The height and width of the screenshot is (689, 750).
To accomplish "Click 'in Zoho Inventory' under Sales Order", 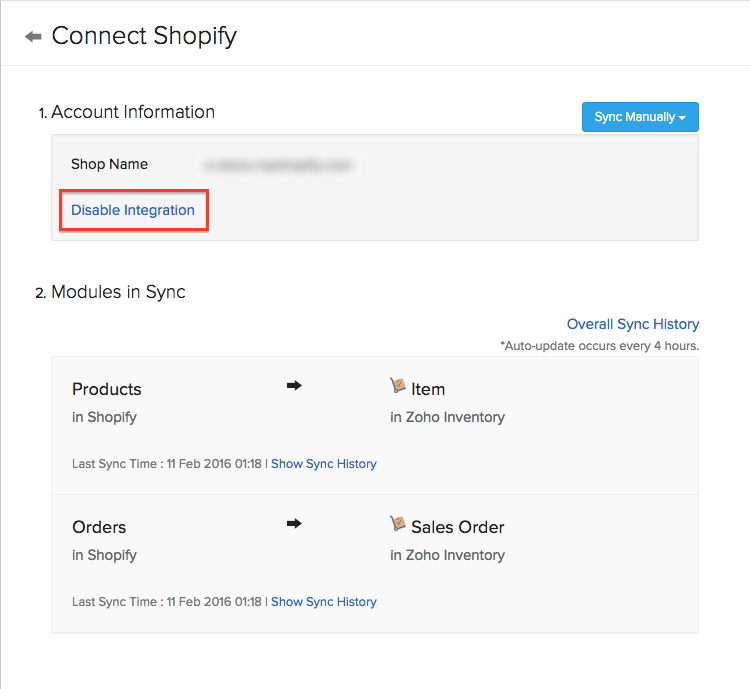I will [x=447, y=555].
